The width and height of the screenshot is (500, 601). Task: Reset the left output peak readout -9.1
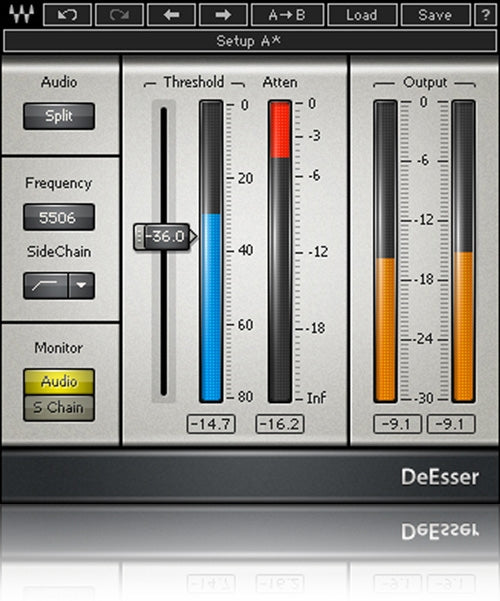(397, 424)
